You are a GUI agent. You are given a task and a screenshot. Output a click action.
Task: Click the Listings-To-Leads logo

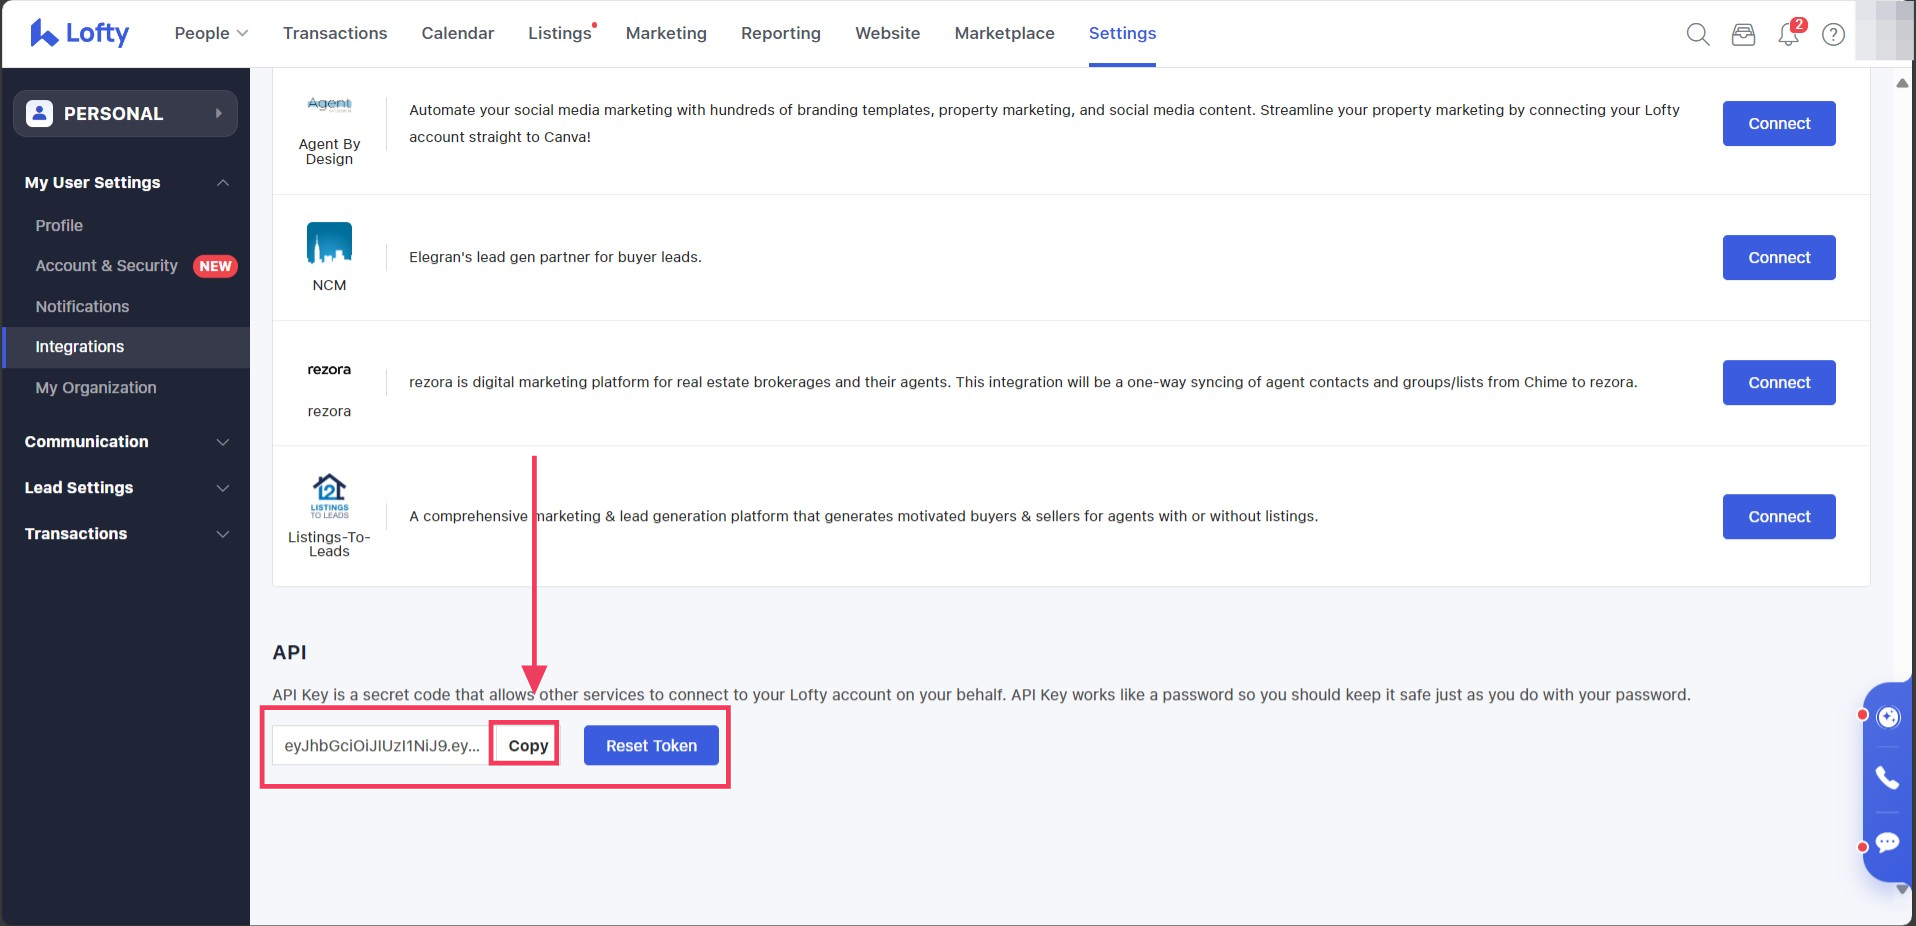coord(329,495)
